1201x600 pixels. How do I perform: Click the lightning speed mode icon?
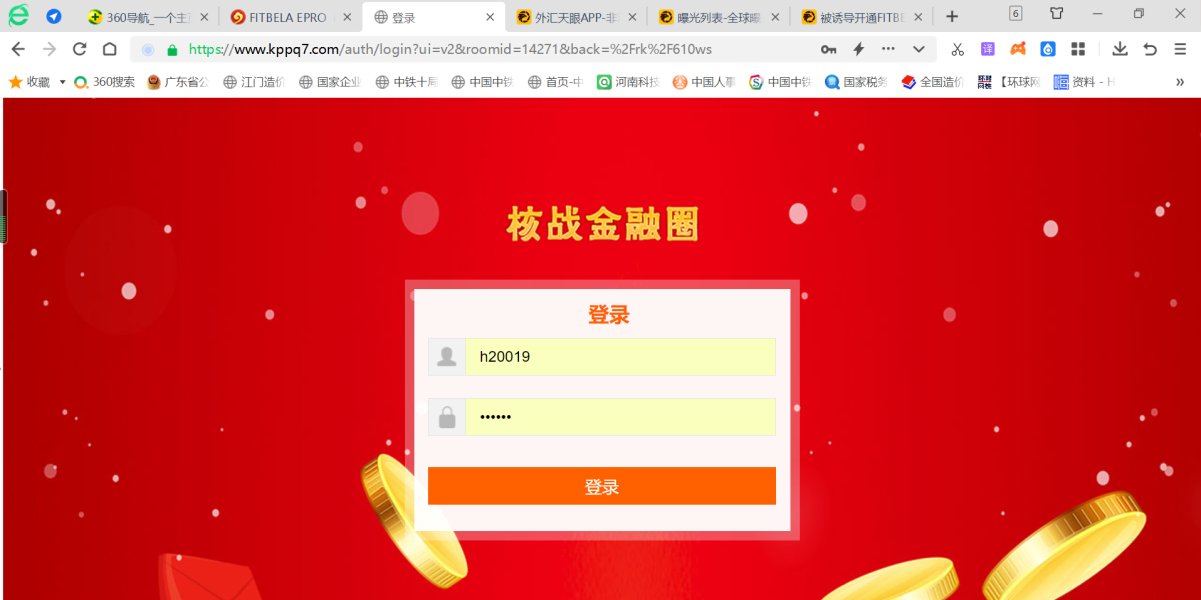pyautogui.click(x=858, y=49)
